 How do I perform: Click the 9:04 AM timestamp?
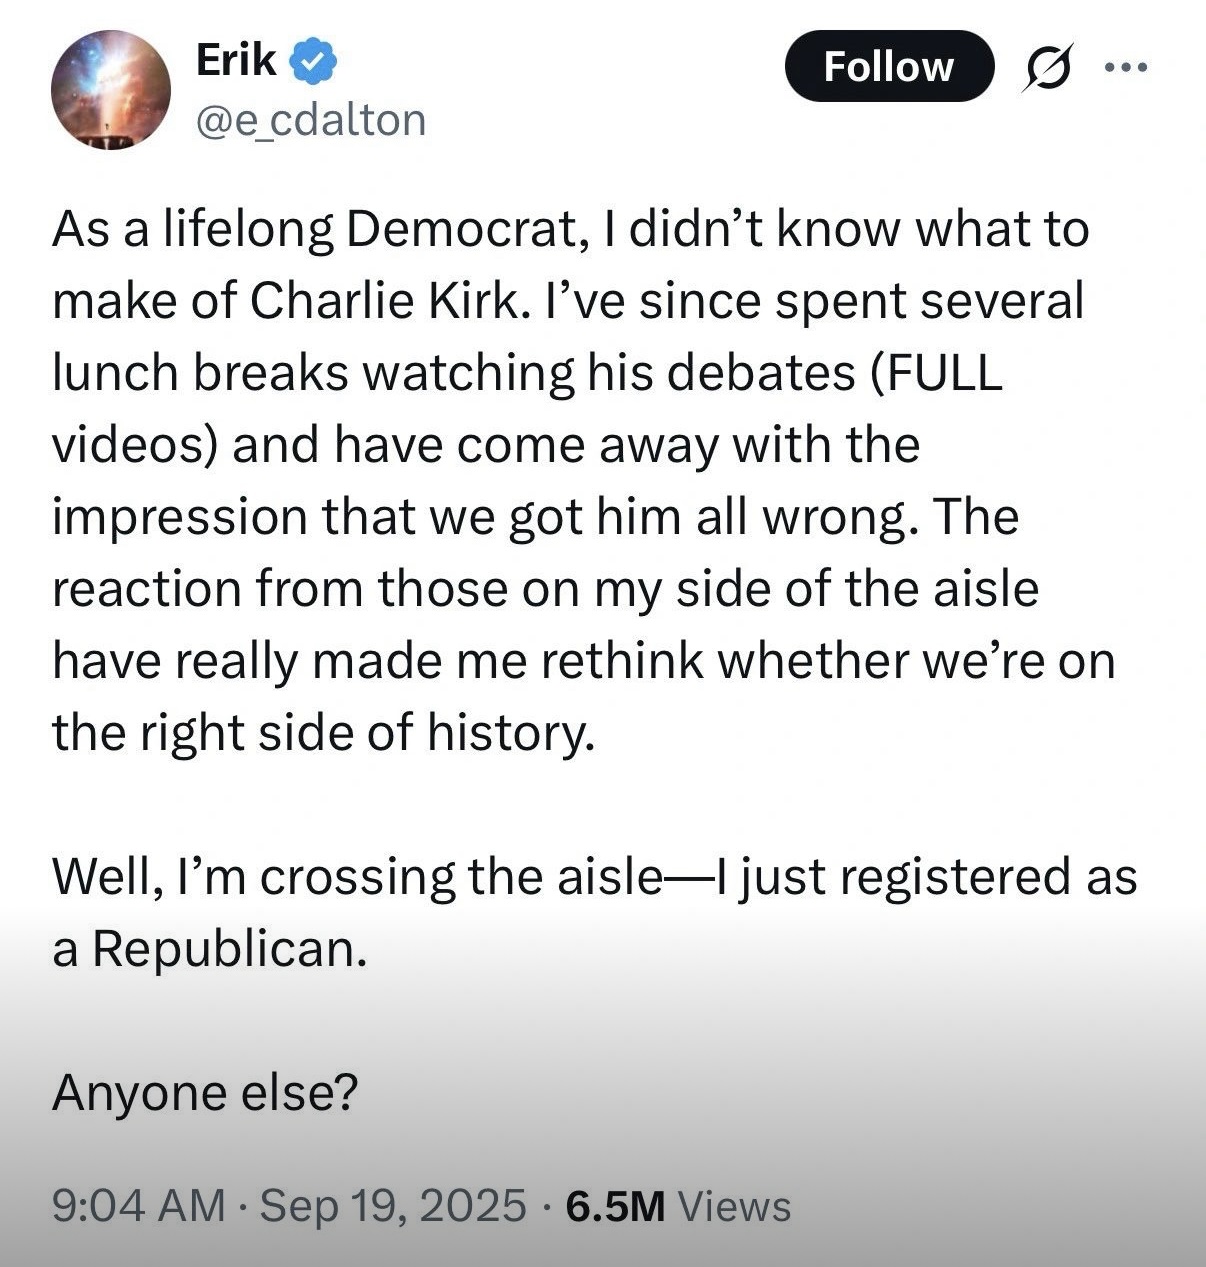click(138, 1206)
